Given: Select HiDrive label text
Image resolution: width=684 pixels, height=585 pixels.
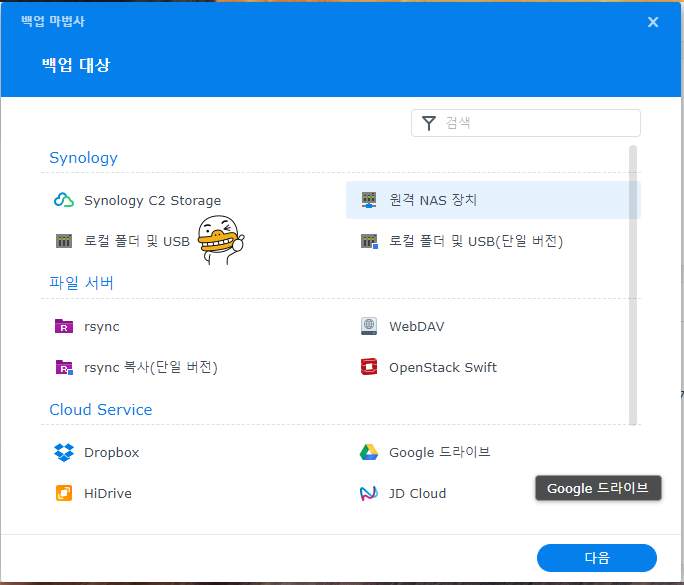Looking at the screenshot, I should (x=108, y=493).
